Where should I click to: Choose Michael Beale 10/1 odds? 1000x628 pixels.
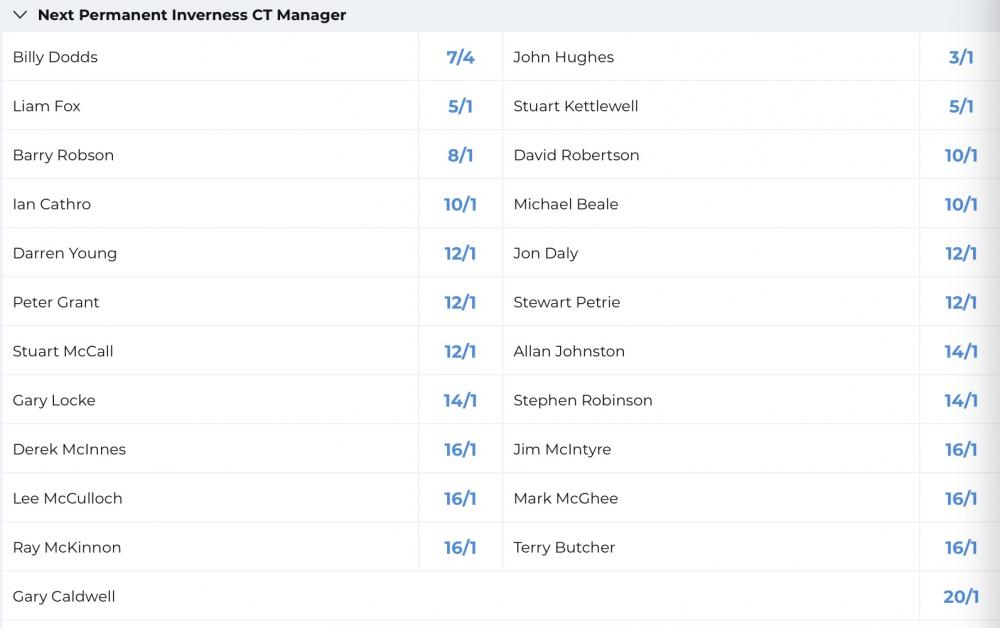coord(960,204)
